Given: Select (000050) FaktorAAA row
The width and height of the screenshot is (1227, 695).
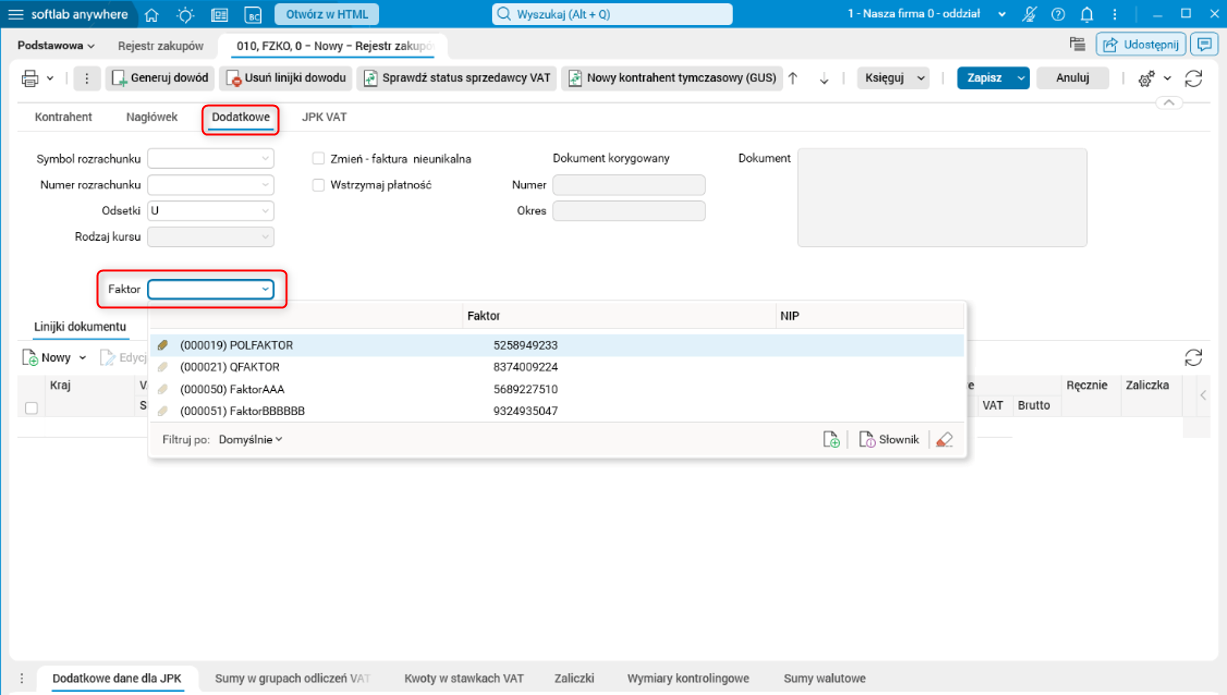Looking at the screenshot, I should click(556, 389).
